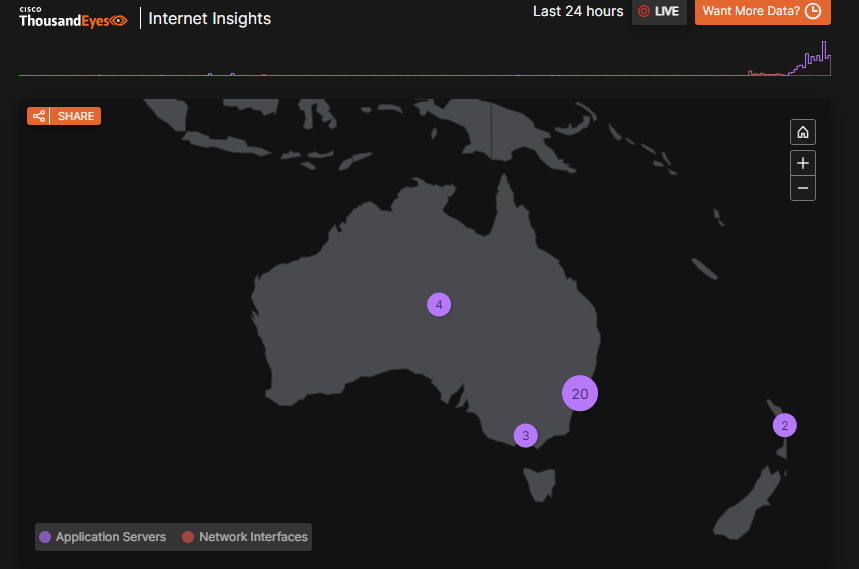Viewport: 859px width, 569px height.
Task: Toggle the Network Interfaces legend filter
Action: pos(244,537)
